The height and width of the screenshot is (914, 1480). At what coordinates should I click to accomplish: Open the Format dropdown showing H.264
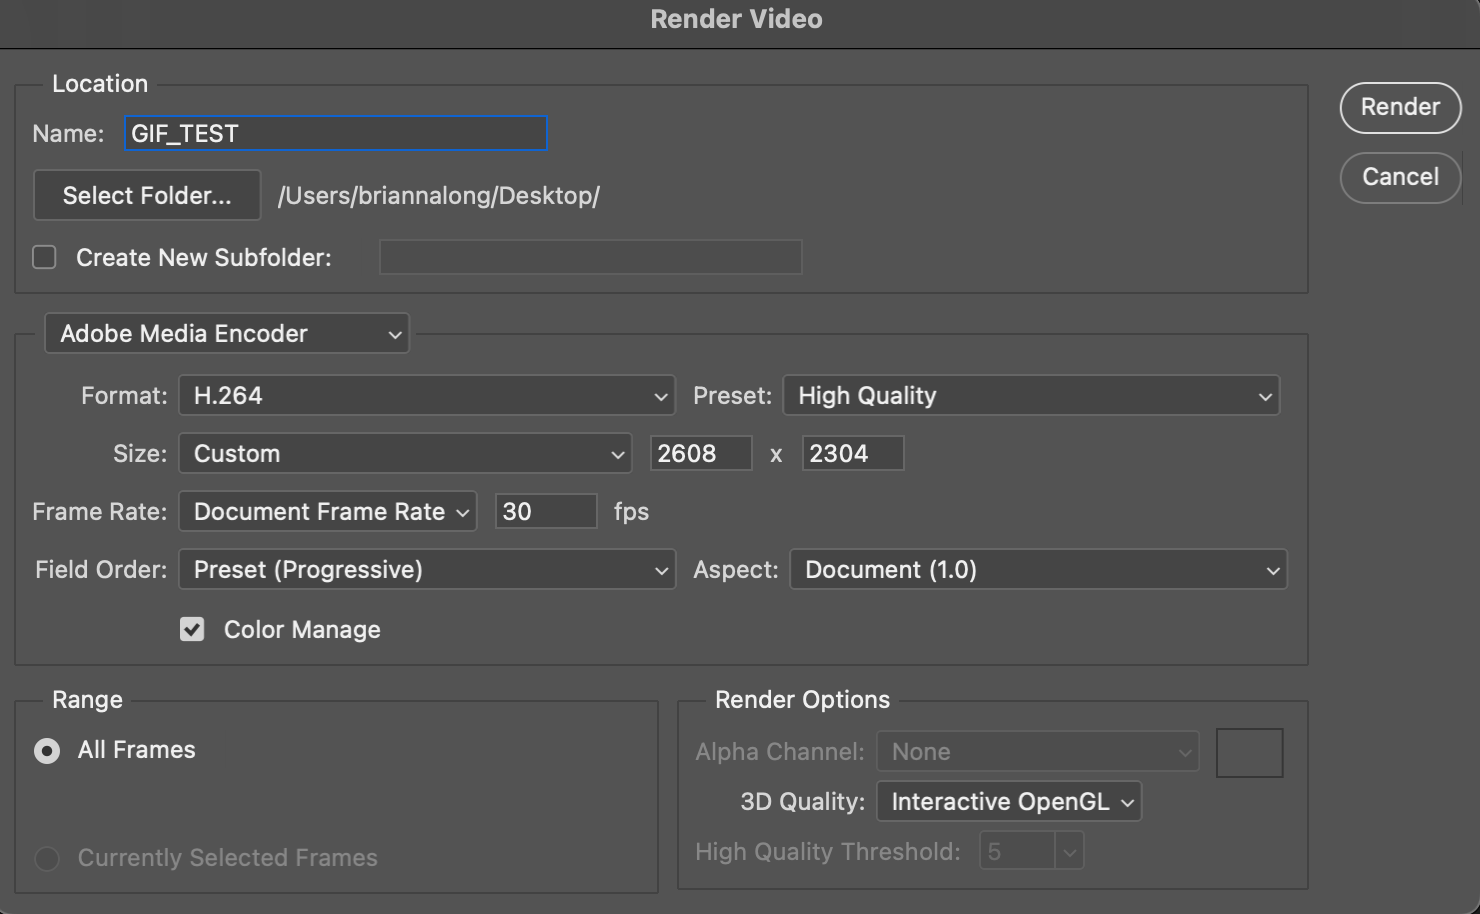click(x=427, y=395)
